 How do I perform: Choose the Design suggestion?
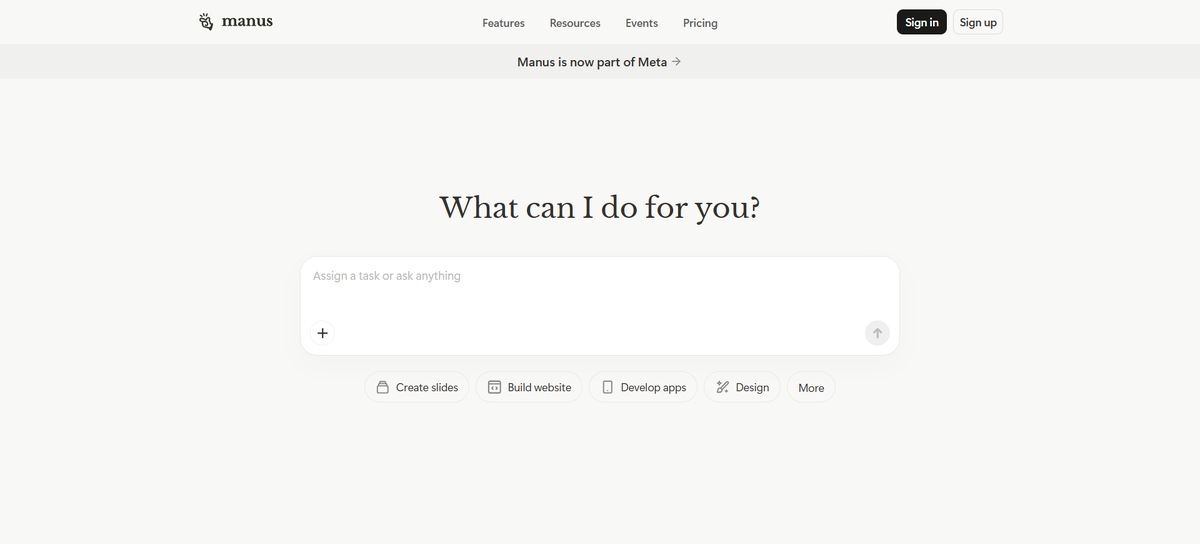(742, 387)
